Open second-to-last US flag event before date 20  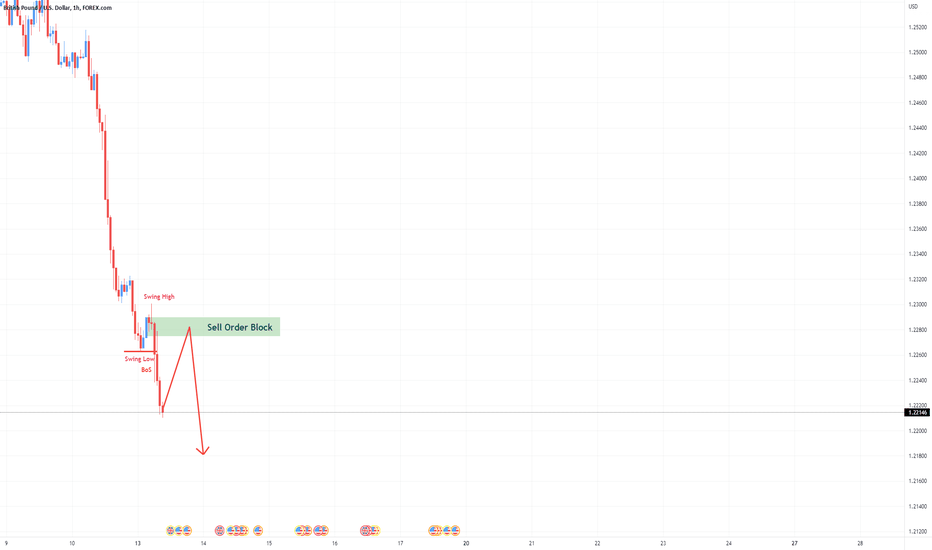point(447,530)
